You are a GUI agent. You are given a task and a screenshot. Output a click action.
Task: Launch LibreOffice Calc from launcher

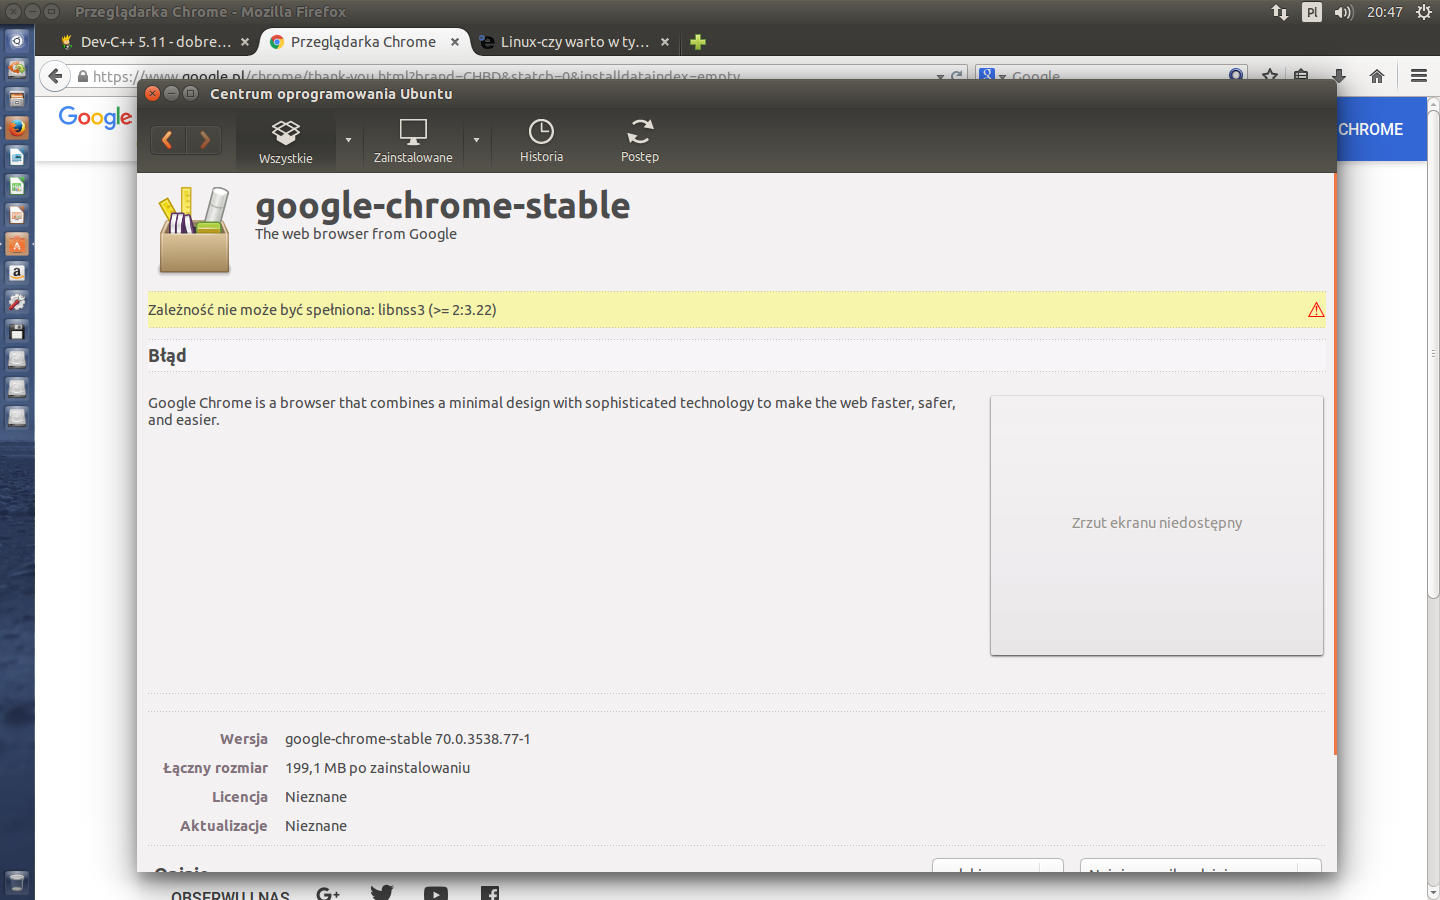coord(17,186)
